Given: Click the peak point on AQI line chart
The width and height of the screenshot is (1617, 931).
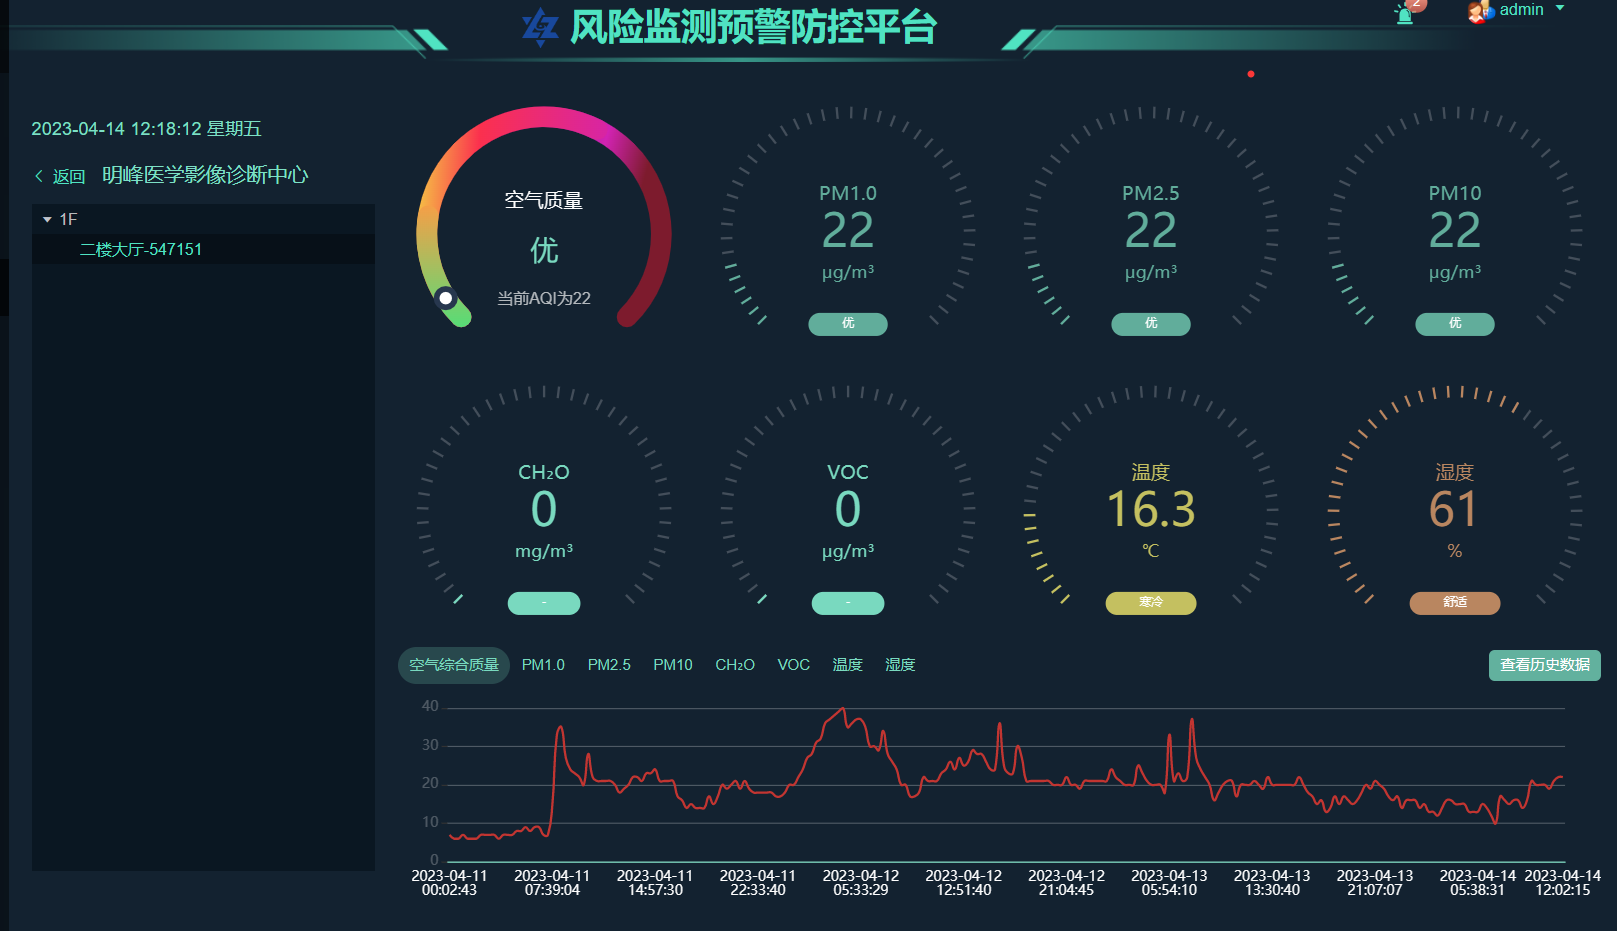Looking at the screenshot, I should tap(844, 708).
